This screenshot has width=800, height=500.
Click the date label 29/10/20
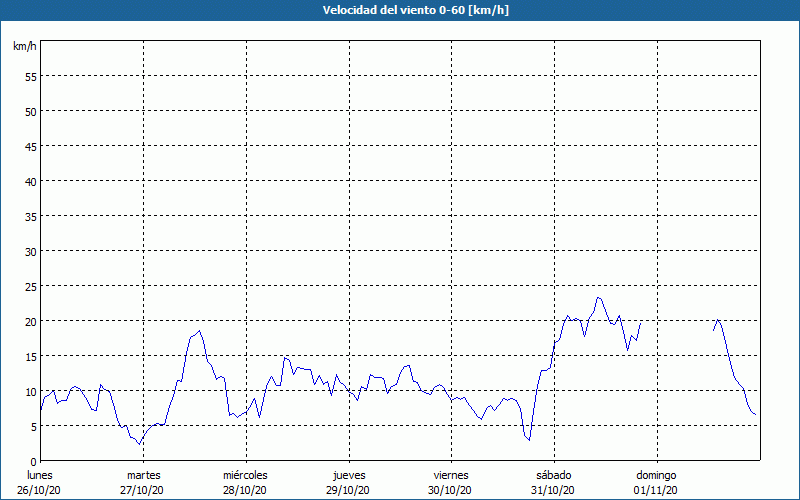pyautogui.click(x=348, y=490)
